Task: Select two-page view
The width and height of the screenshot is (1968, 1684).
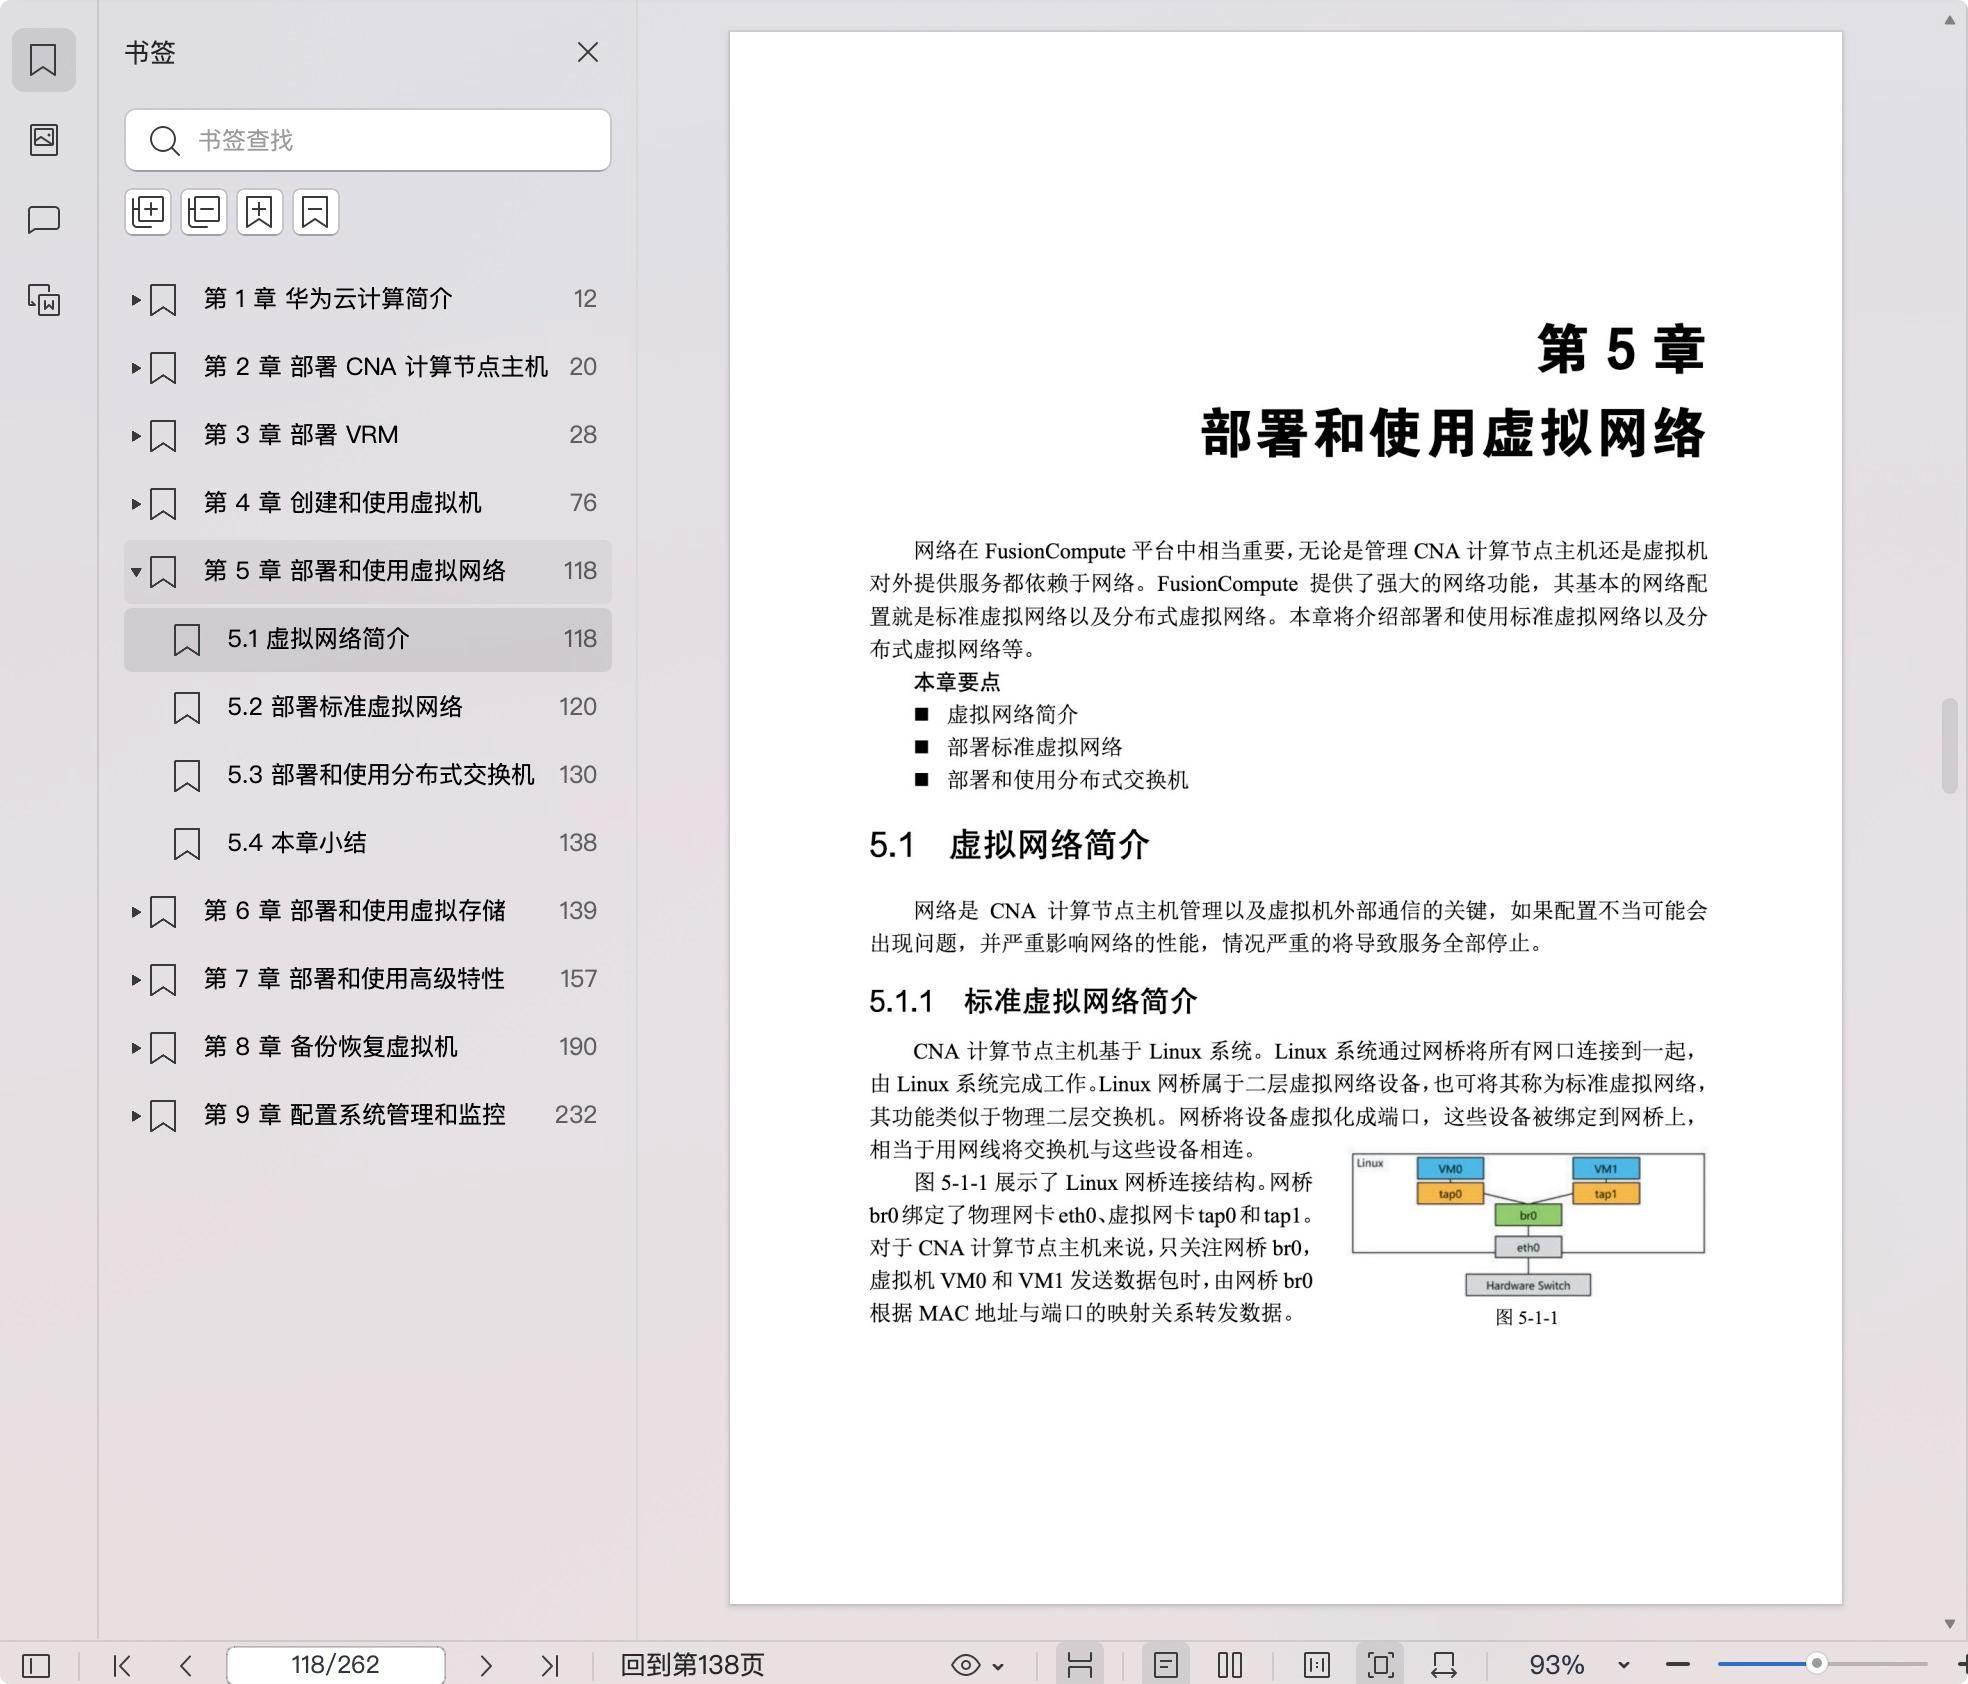Action: click(1230, 1665)
